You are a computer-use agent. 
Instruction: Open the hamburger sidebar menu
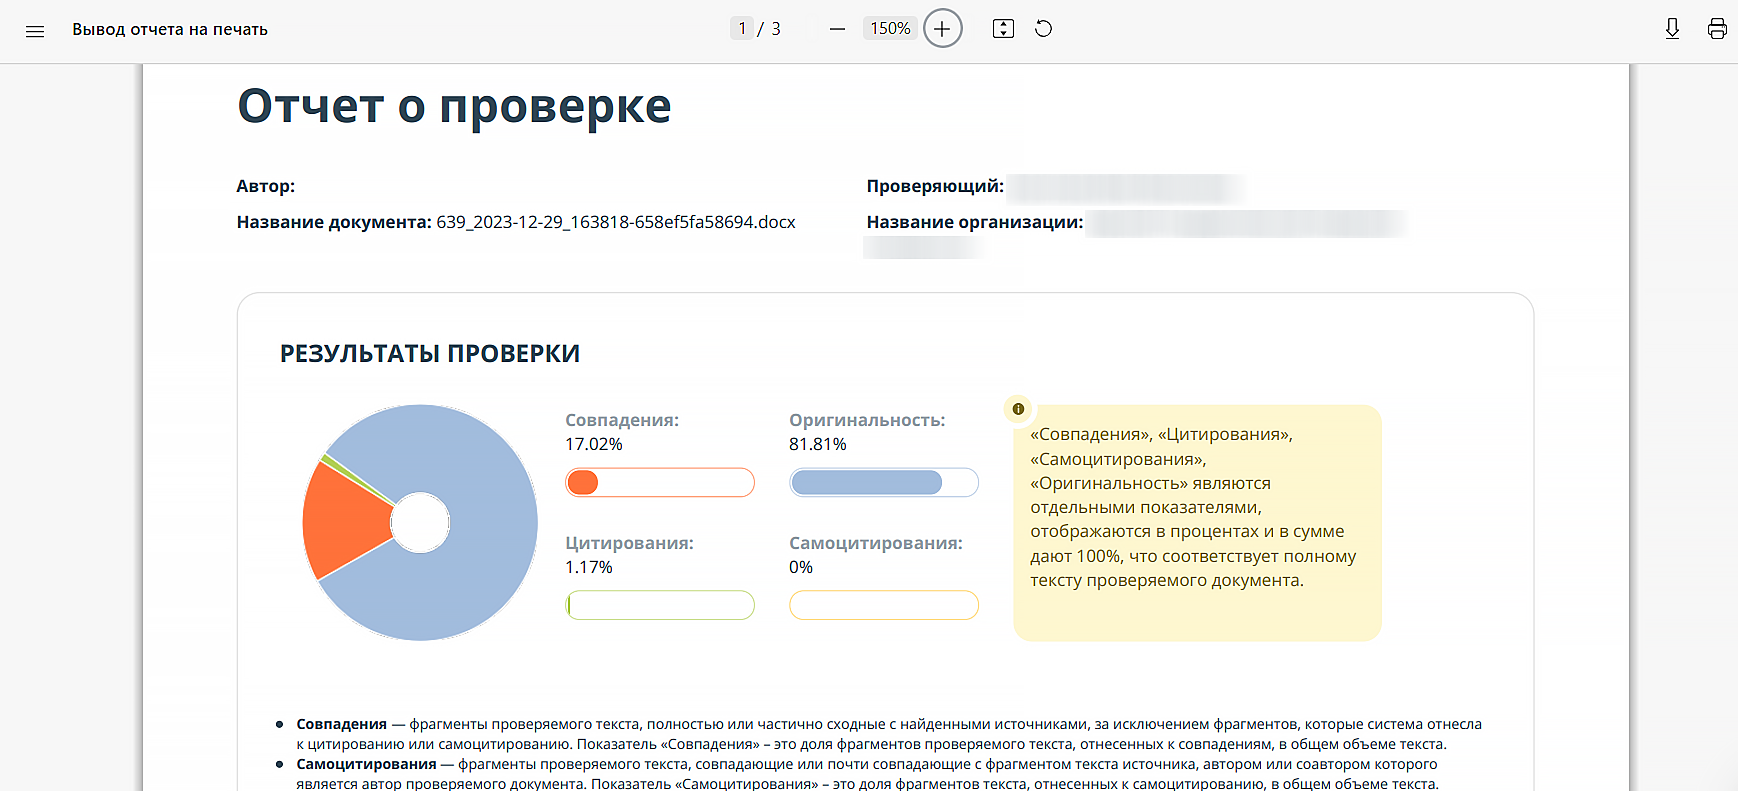click(35, 30)
